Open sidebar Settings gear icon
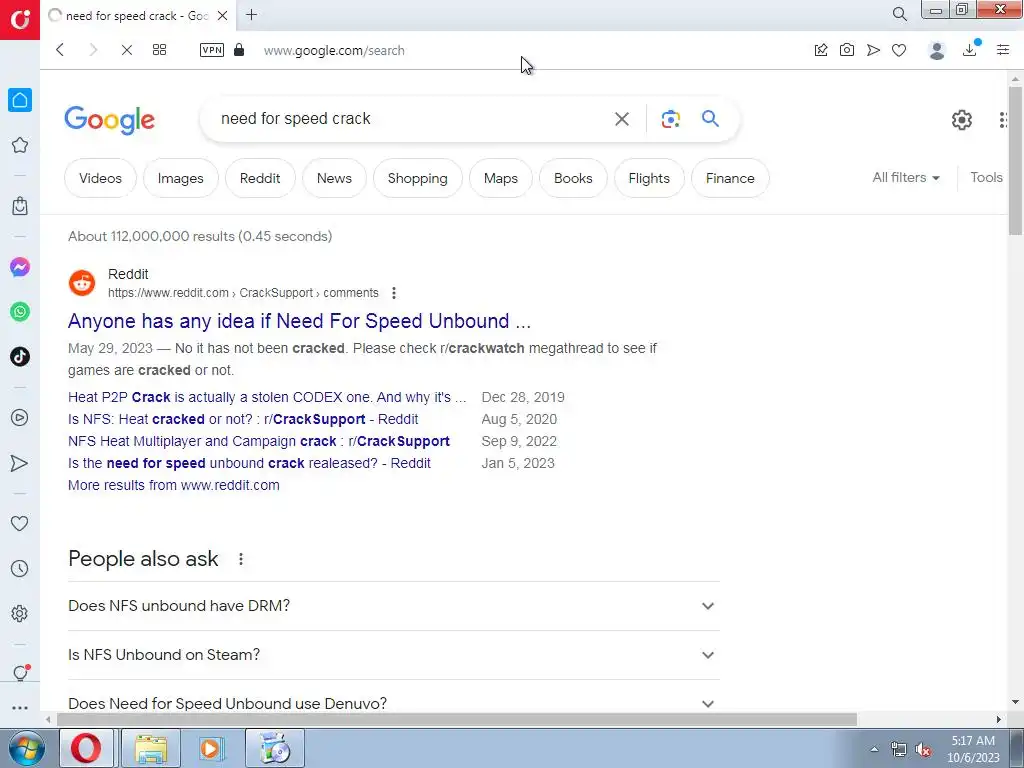The width and height of the screenshot is (1024, 768). pos(20,613)
